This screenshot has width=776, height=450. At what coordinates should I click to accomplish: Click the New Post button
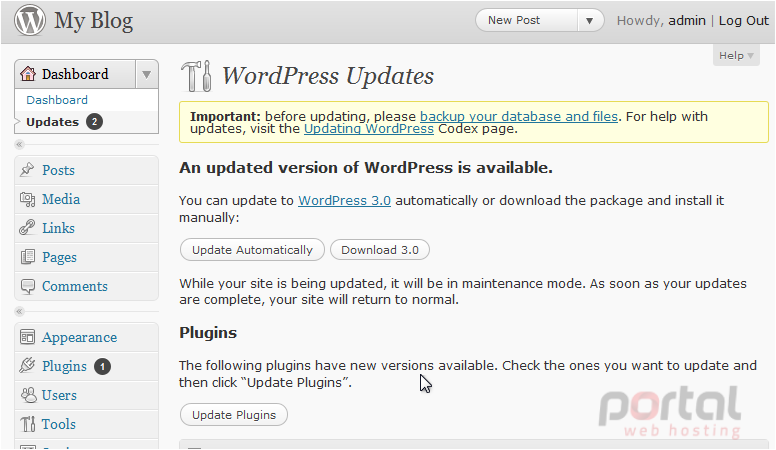point(527,20)
